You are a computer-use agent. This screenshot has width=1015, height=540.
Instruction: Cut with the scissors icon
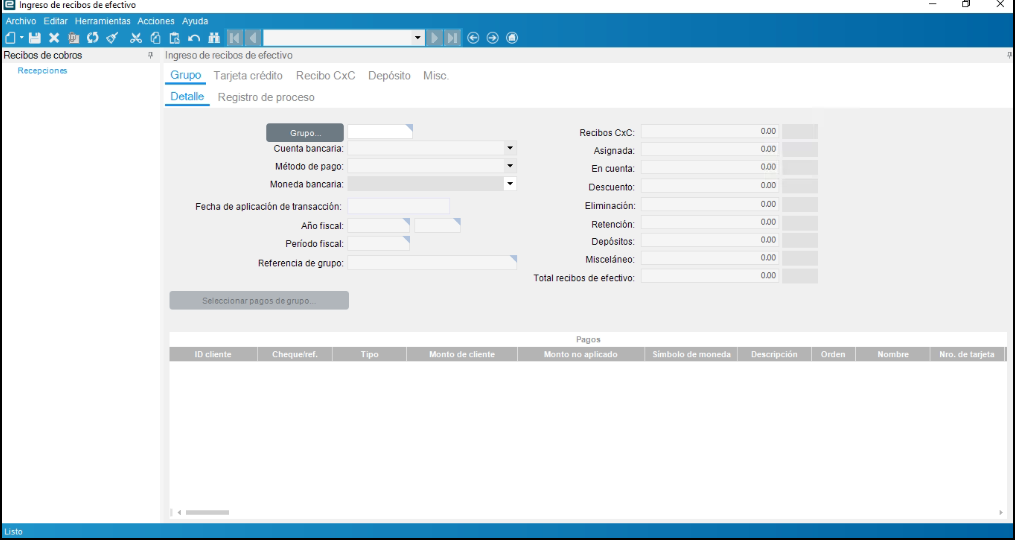[x=135, y=38]
